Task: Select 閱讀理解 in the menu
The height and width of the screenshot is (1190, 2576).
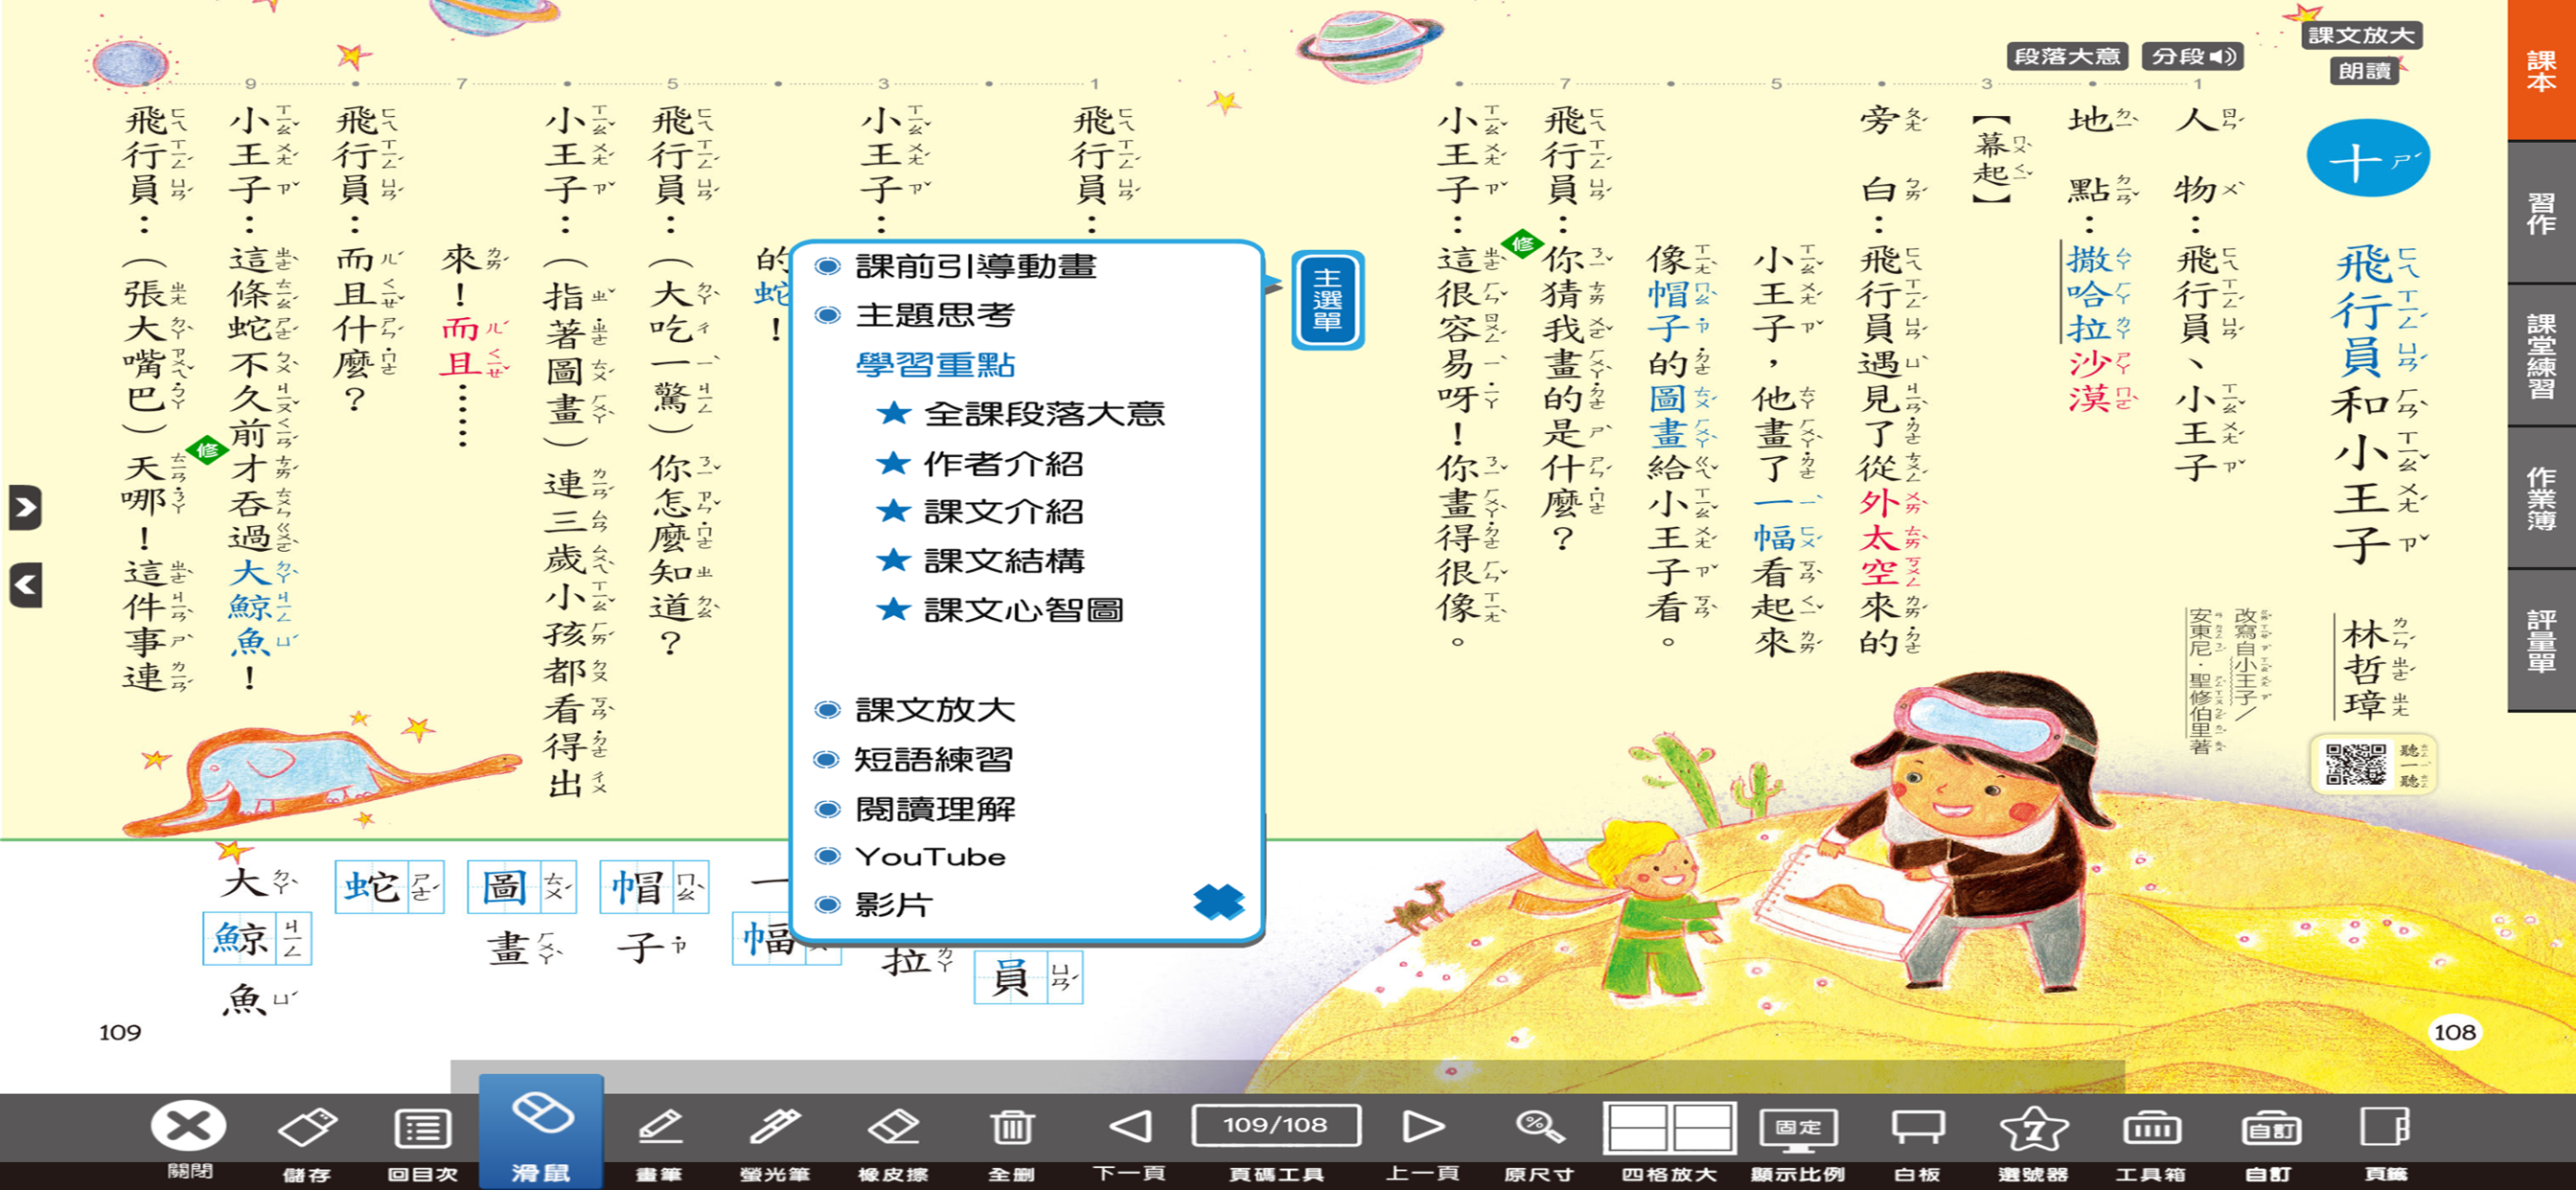Action: [x=935, y=808]
